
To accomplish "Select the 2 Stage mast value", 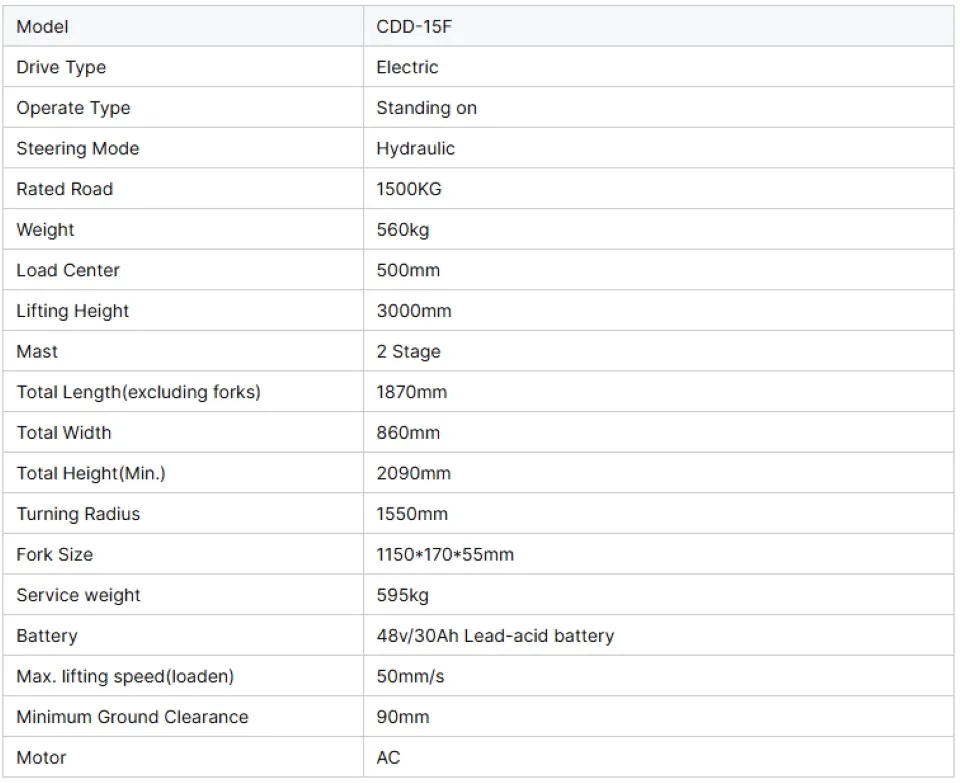I will point(408,351).
